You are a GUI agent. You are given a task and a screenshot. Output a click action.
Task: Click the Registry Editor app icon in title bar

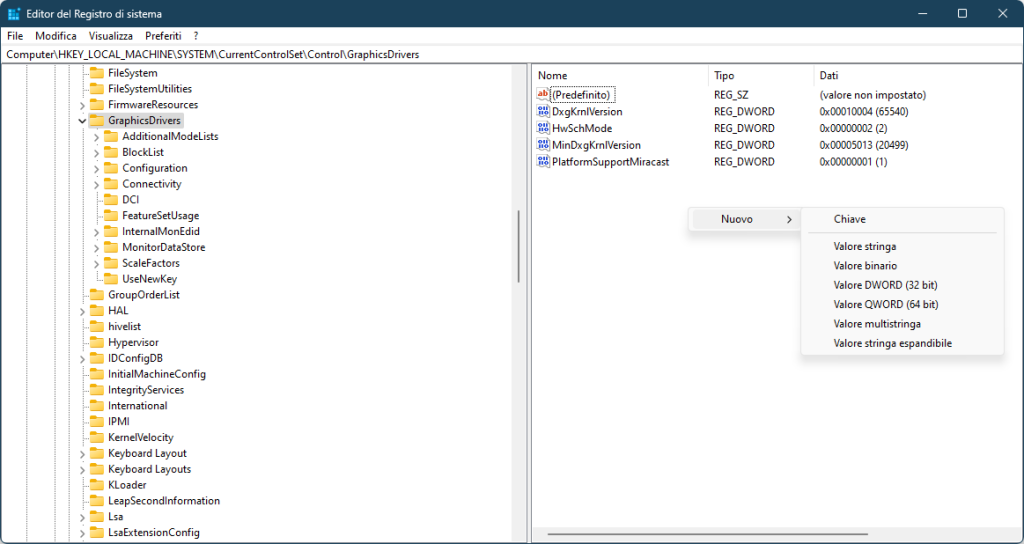click(x=13, y=13)
